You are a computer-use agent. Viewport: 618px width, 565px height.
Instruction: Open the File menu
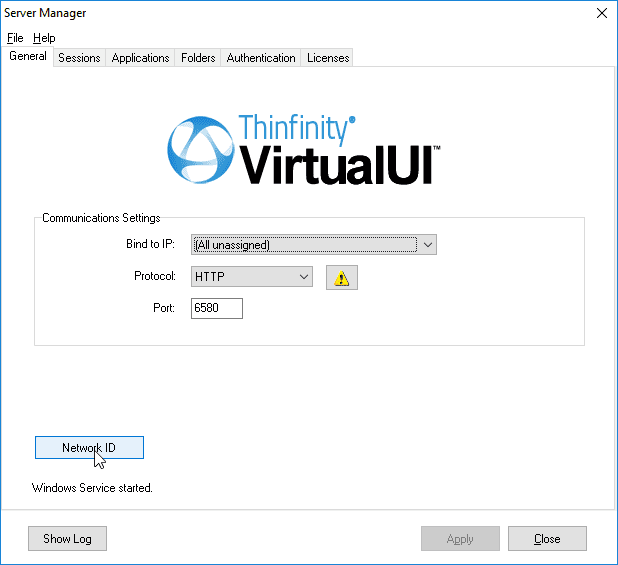tap(15, 38)
